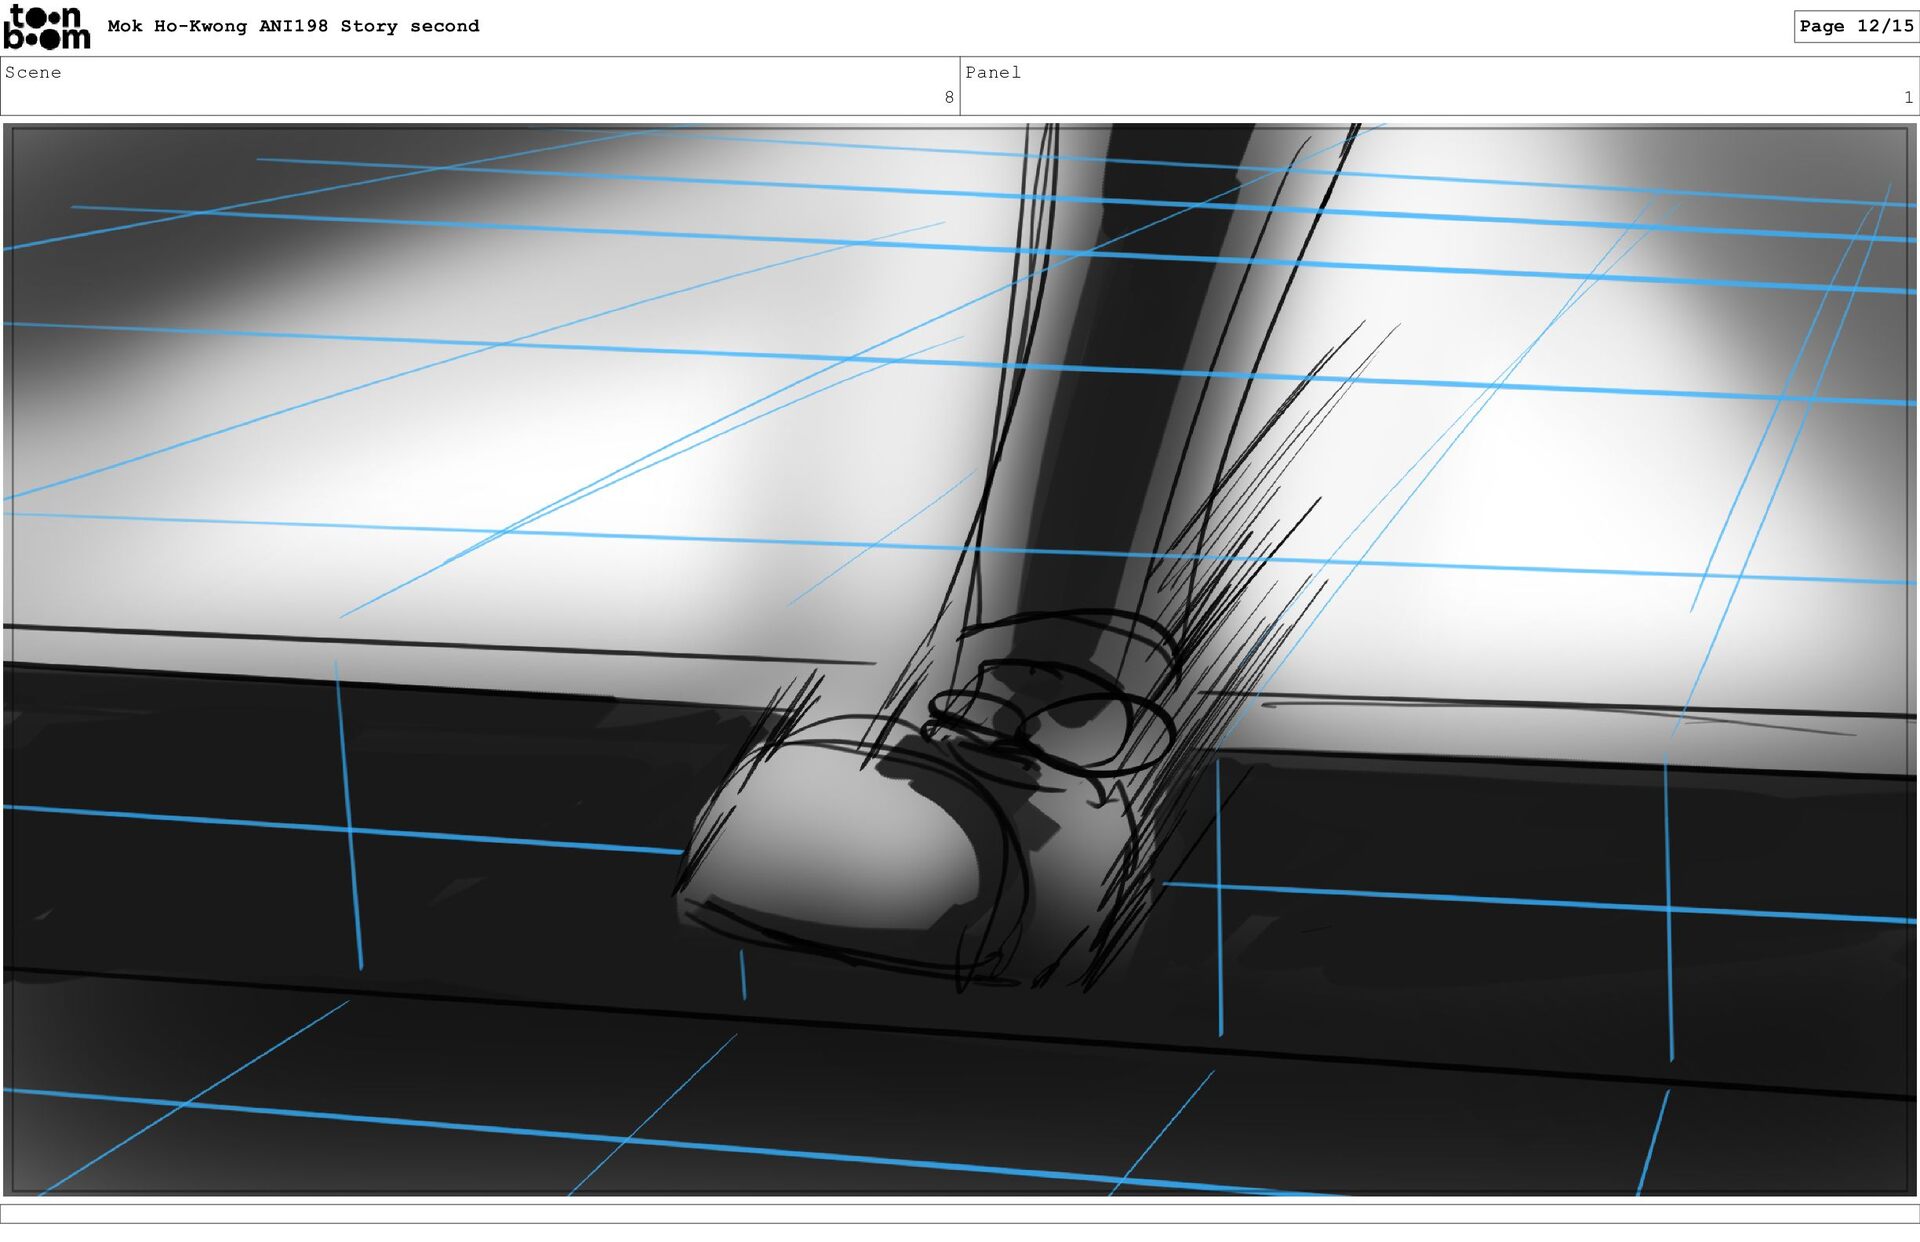
Task: Click the empty Panel header cell area
Action: pyautogui.click(x=1440, y=90)
